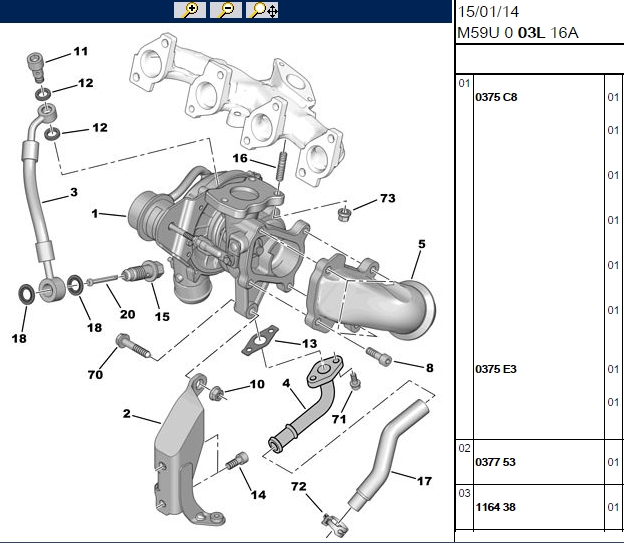This screenshot has width=624, height=543.
Task: Click the date 15/01/14 header text
Action: pyautogui.click(x=488, y=12)
